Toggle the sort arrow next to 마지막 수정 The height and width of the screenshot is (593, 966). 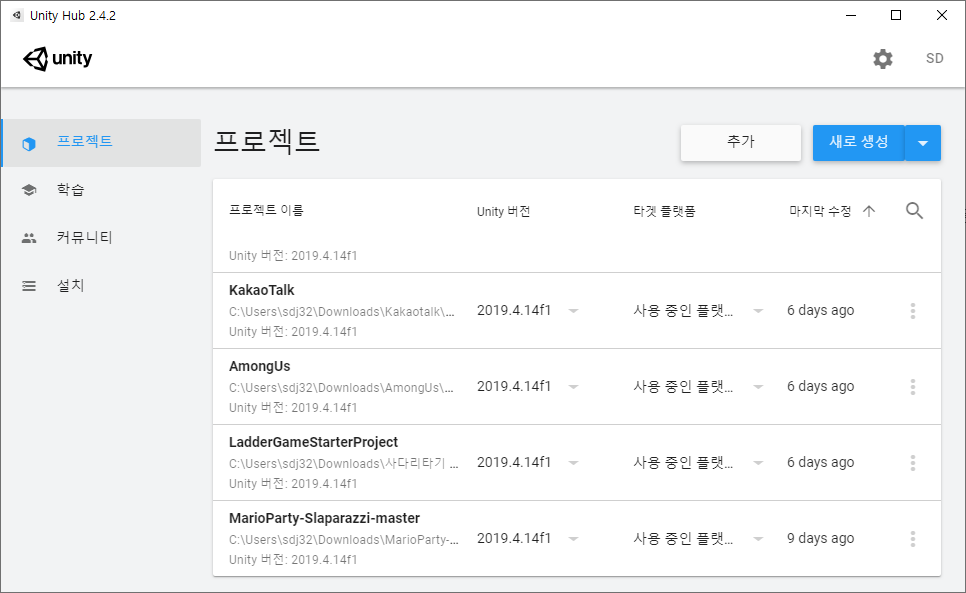pyautogui.click(x=869, y=211)
